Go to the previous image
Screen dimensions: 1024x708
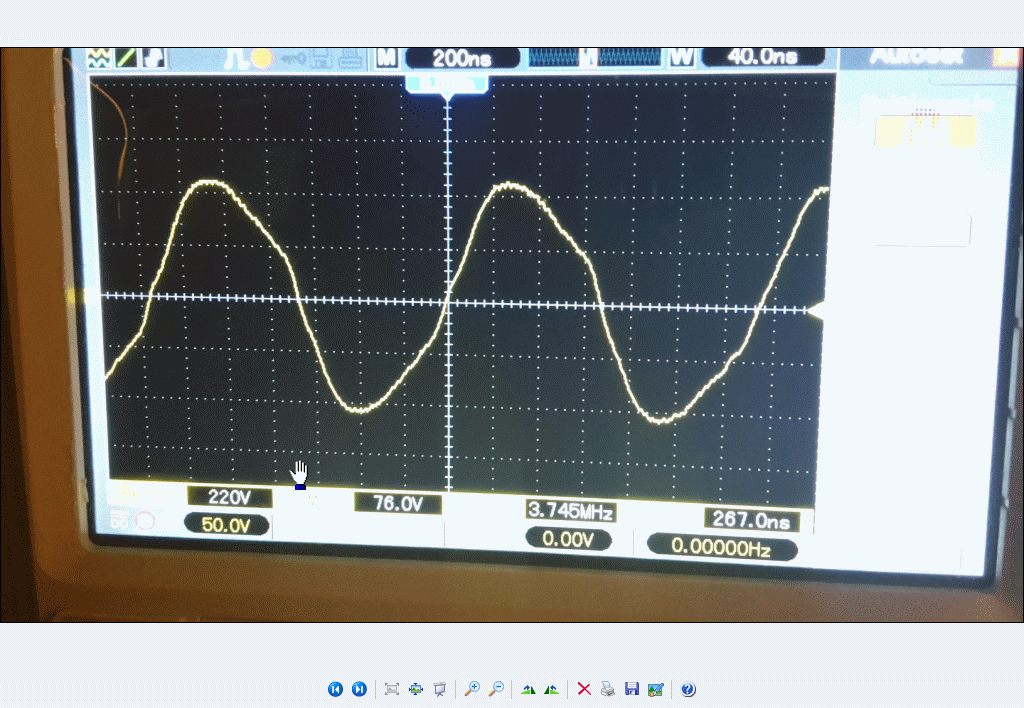[335, 689]
